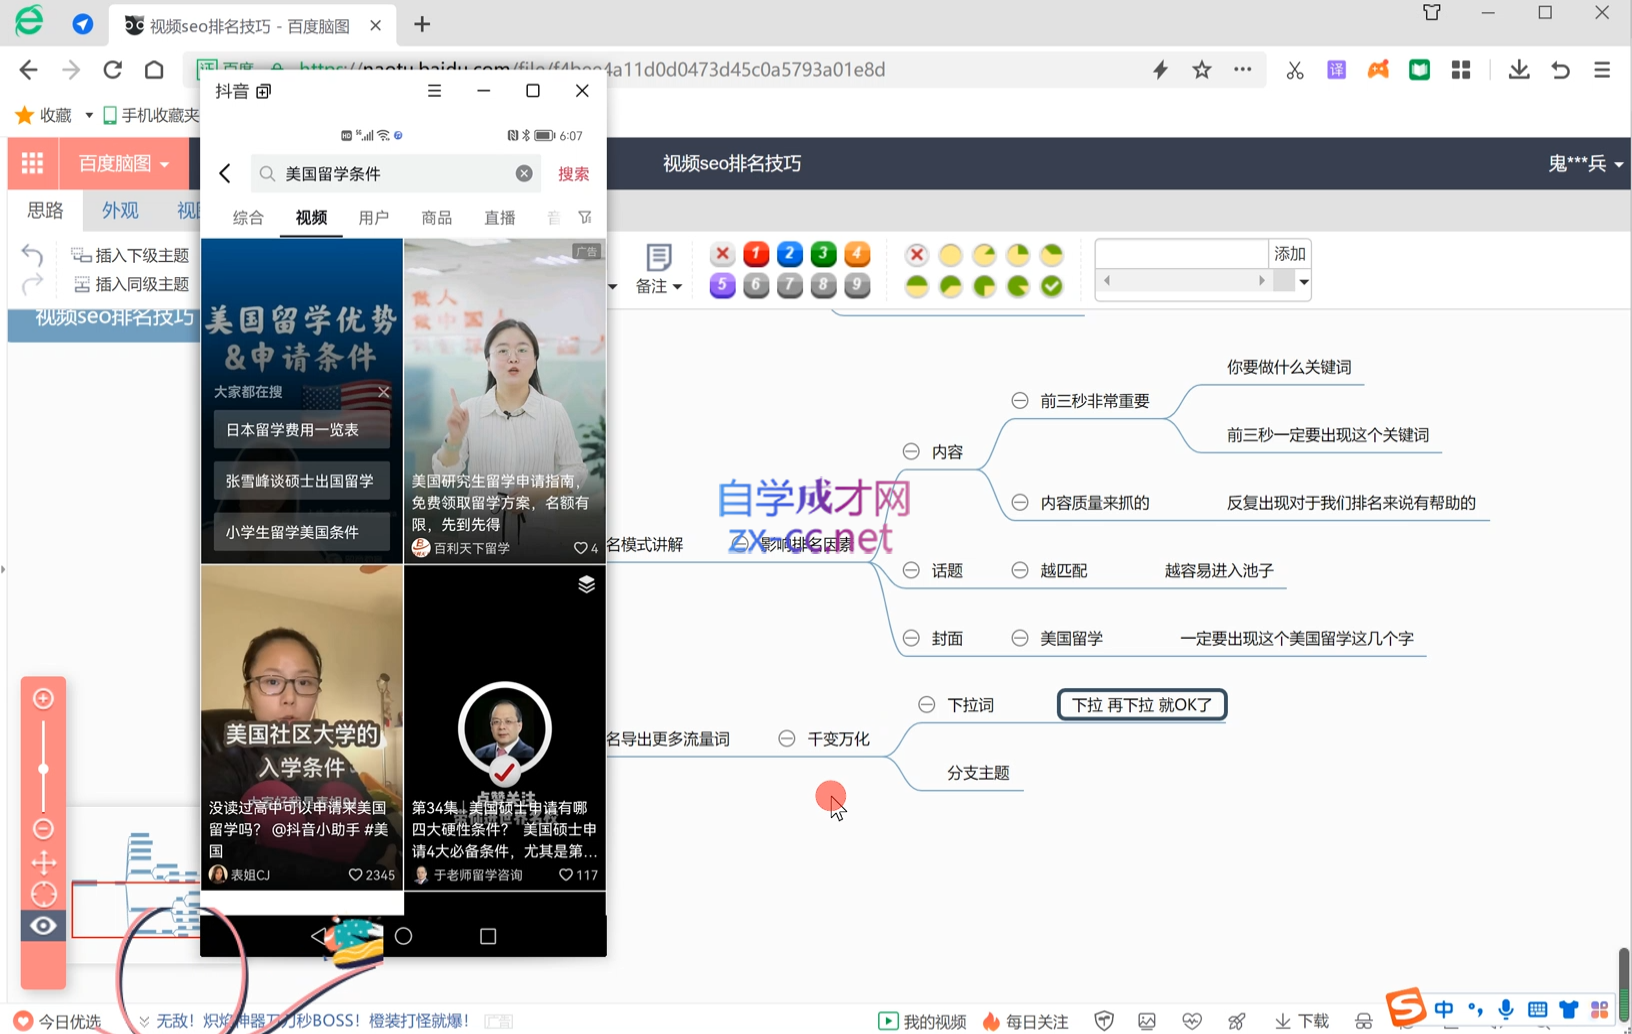
Task: Click the undo arrow in mind map toolbar
Action: 32,255
